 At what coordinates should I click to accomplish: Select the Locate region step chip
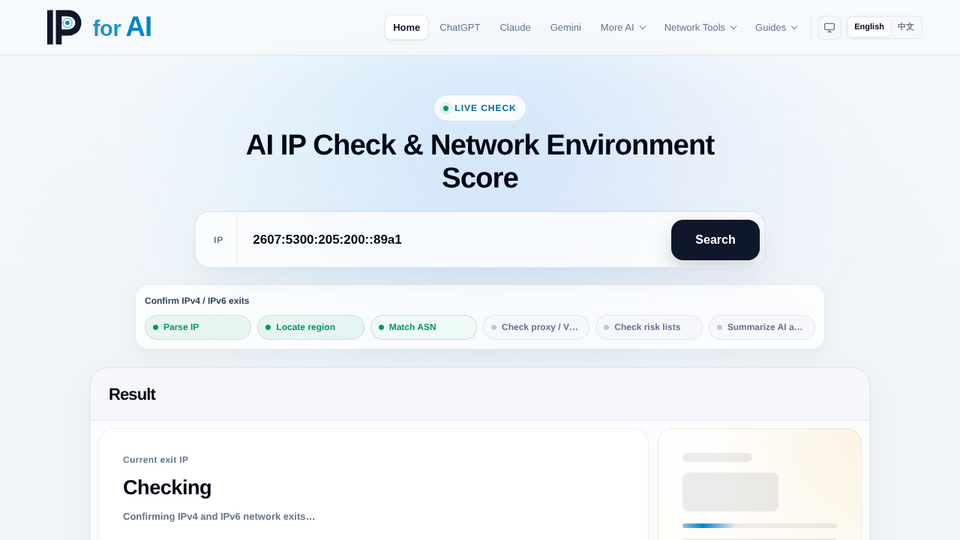click(x=310, y=327)
